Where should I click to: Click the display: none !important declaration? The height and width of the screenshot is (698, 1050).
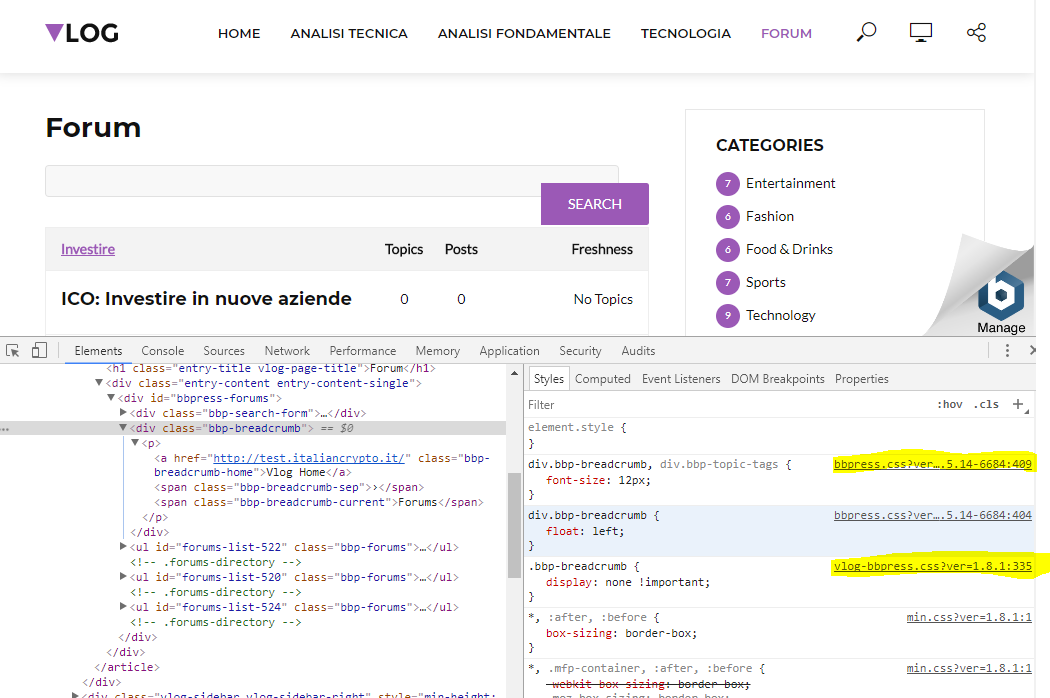(x=627, y=582)
